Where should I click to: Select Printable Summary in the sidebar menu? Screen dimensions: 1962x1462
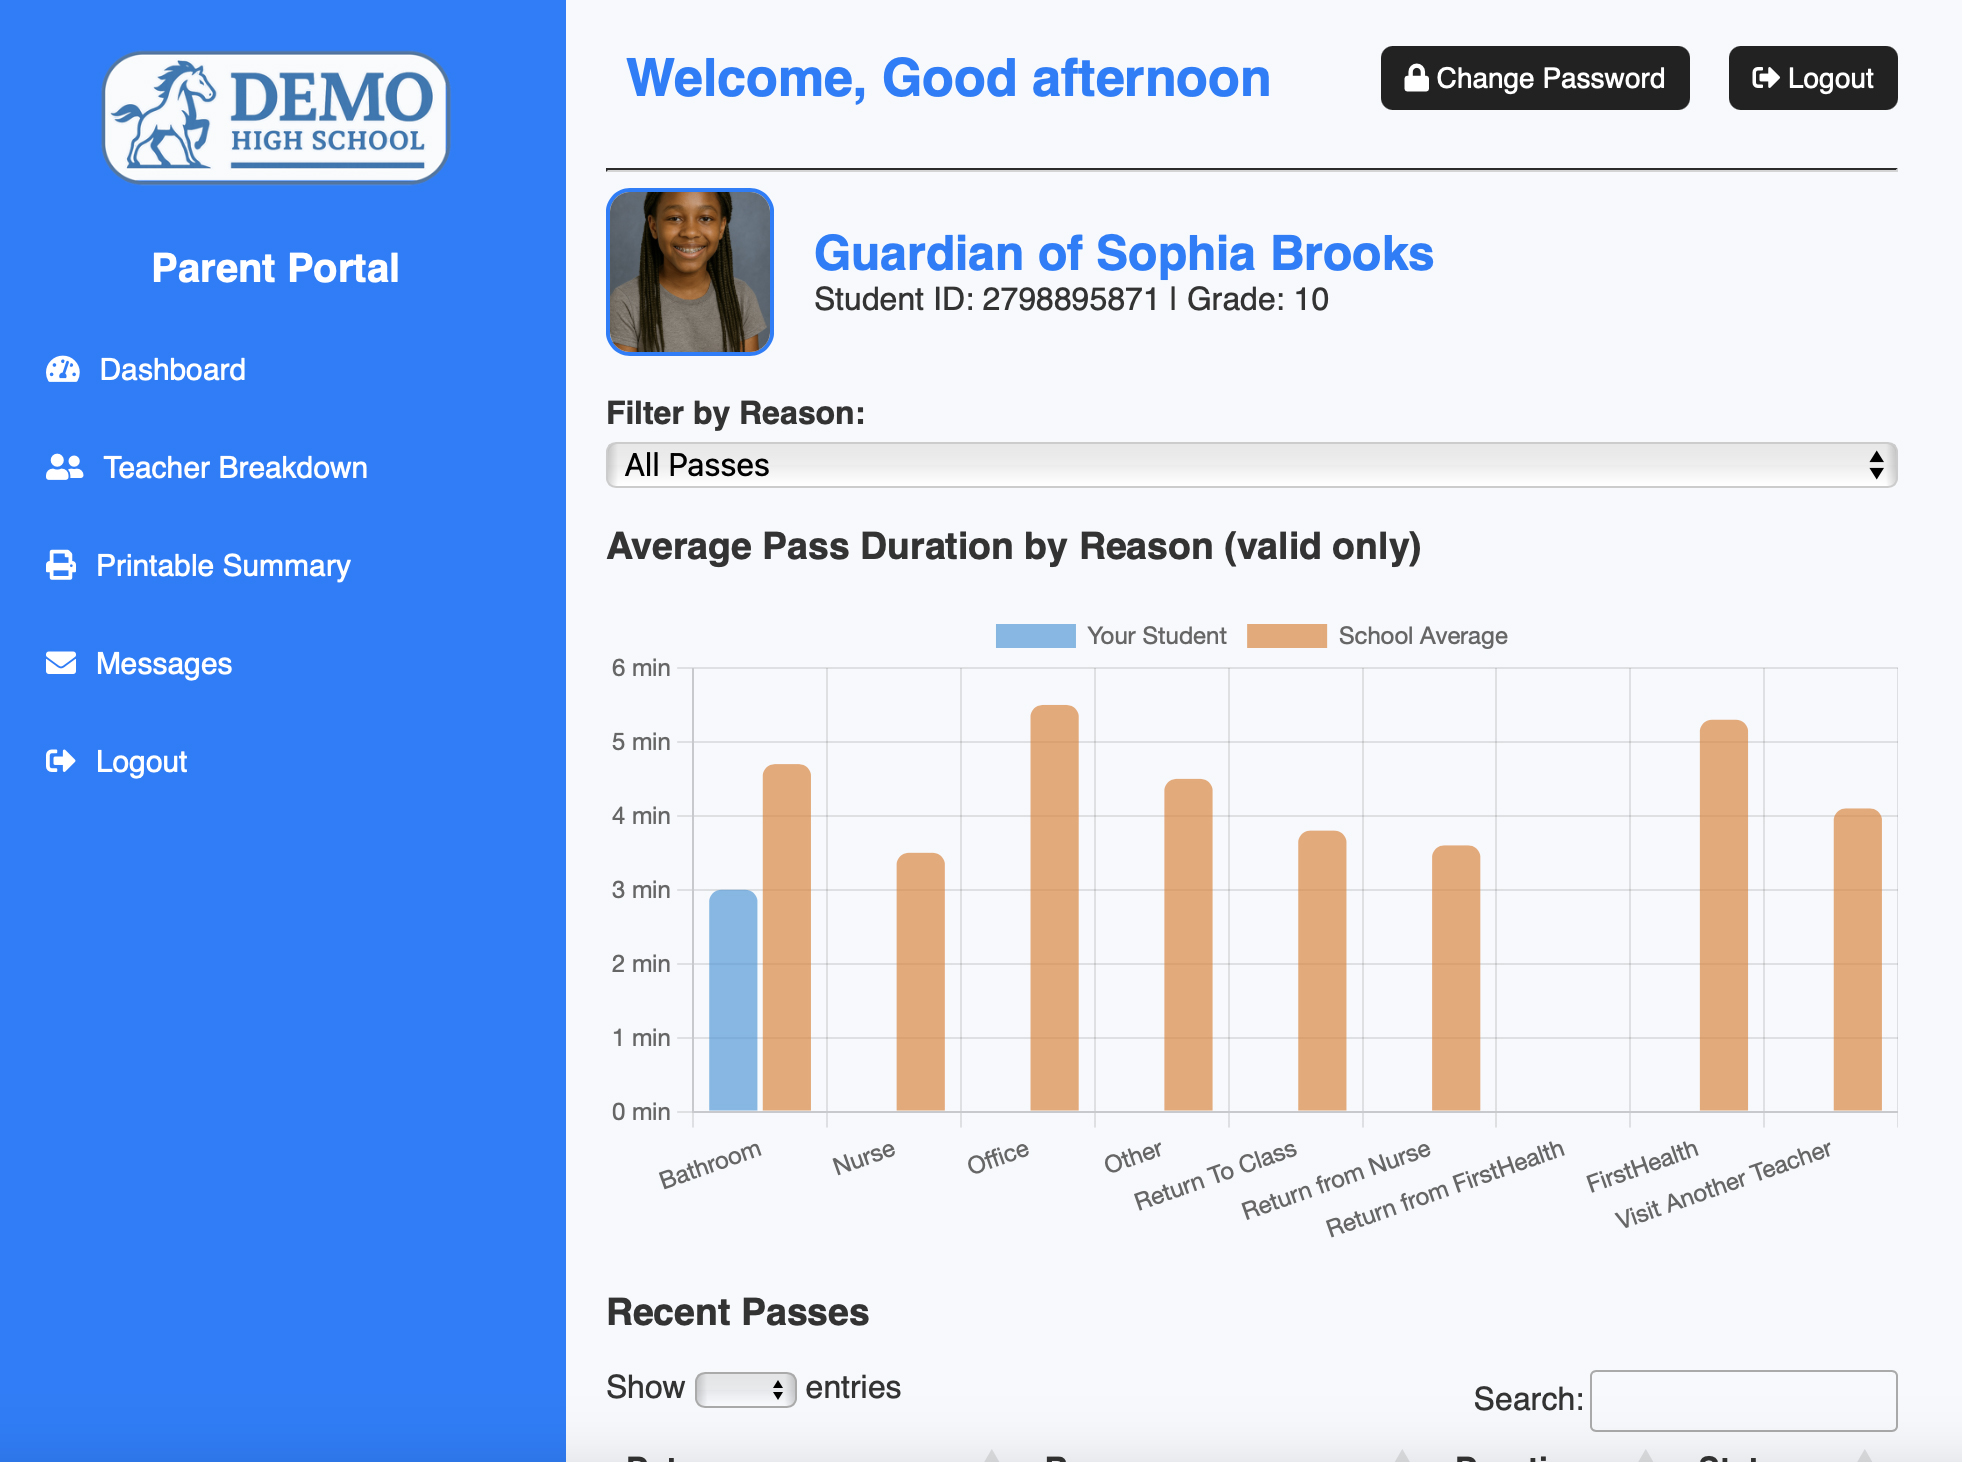(x=223, y=565)
